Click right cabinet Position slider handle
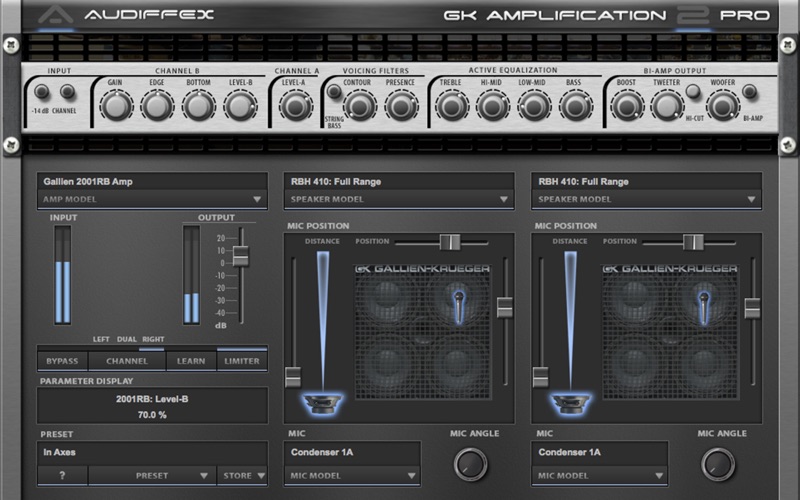The height and width of the screenshot is (500, 800). click(693, 242)
